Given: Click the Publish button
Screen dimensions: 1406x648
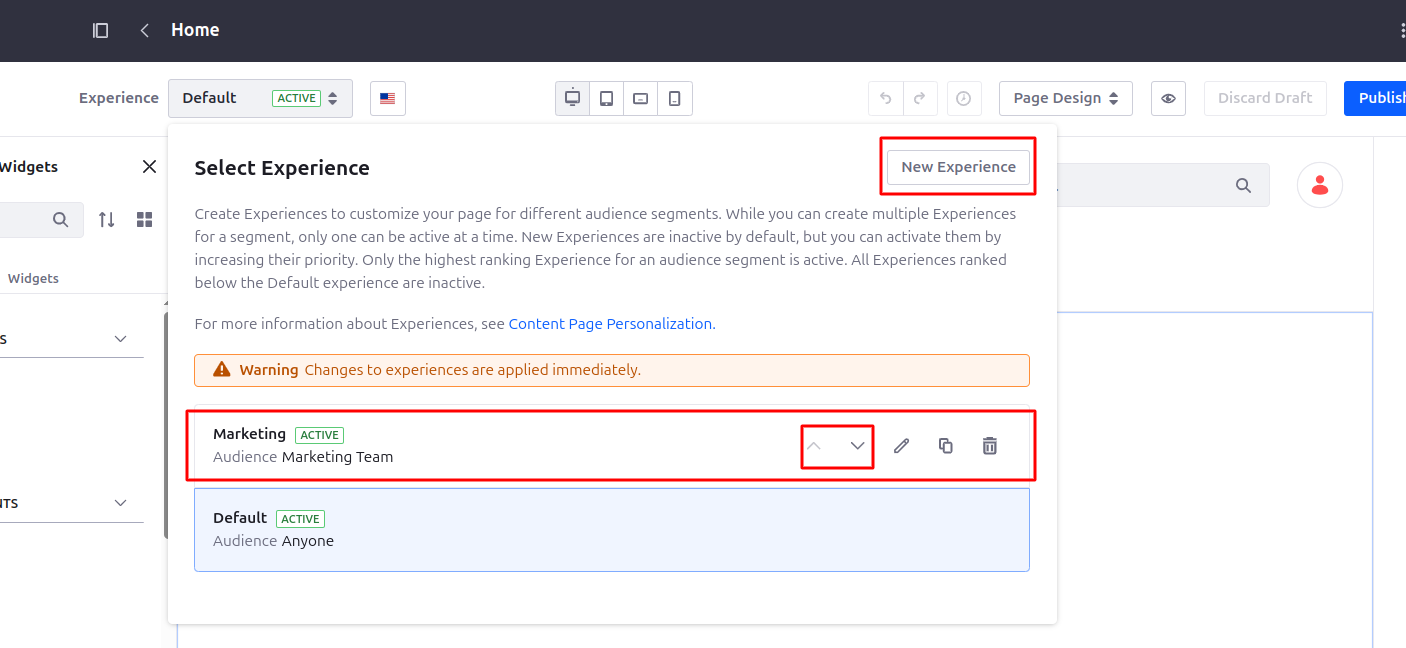Looking at the screenshot, I should (x=1378, y=98).
